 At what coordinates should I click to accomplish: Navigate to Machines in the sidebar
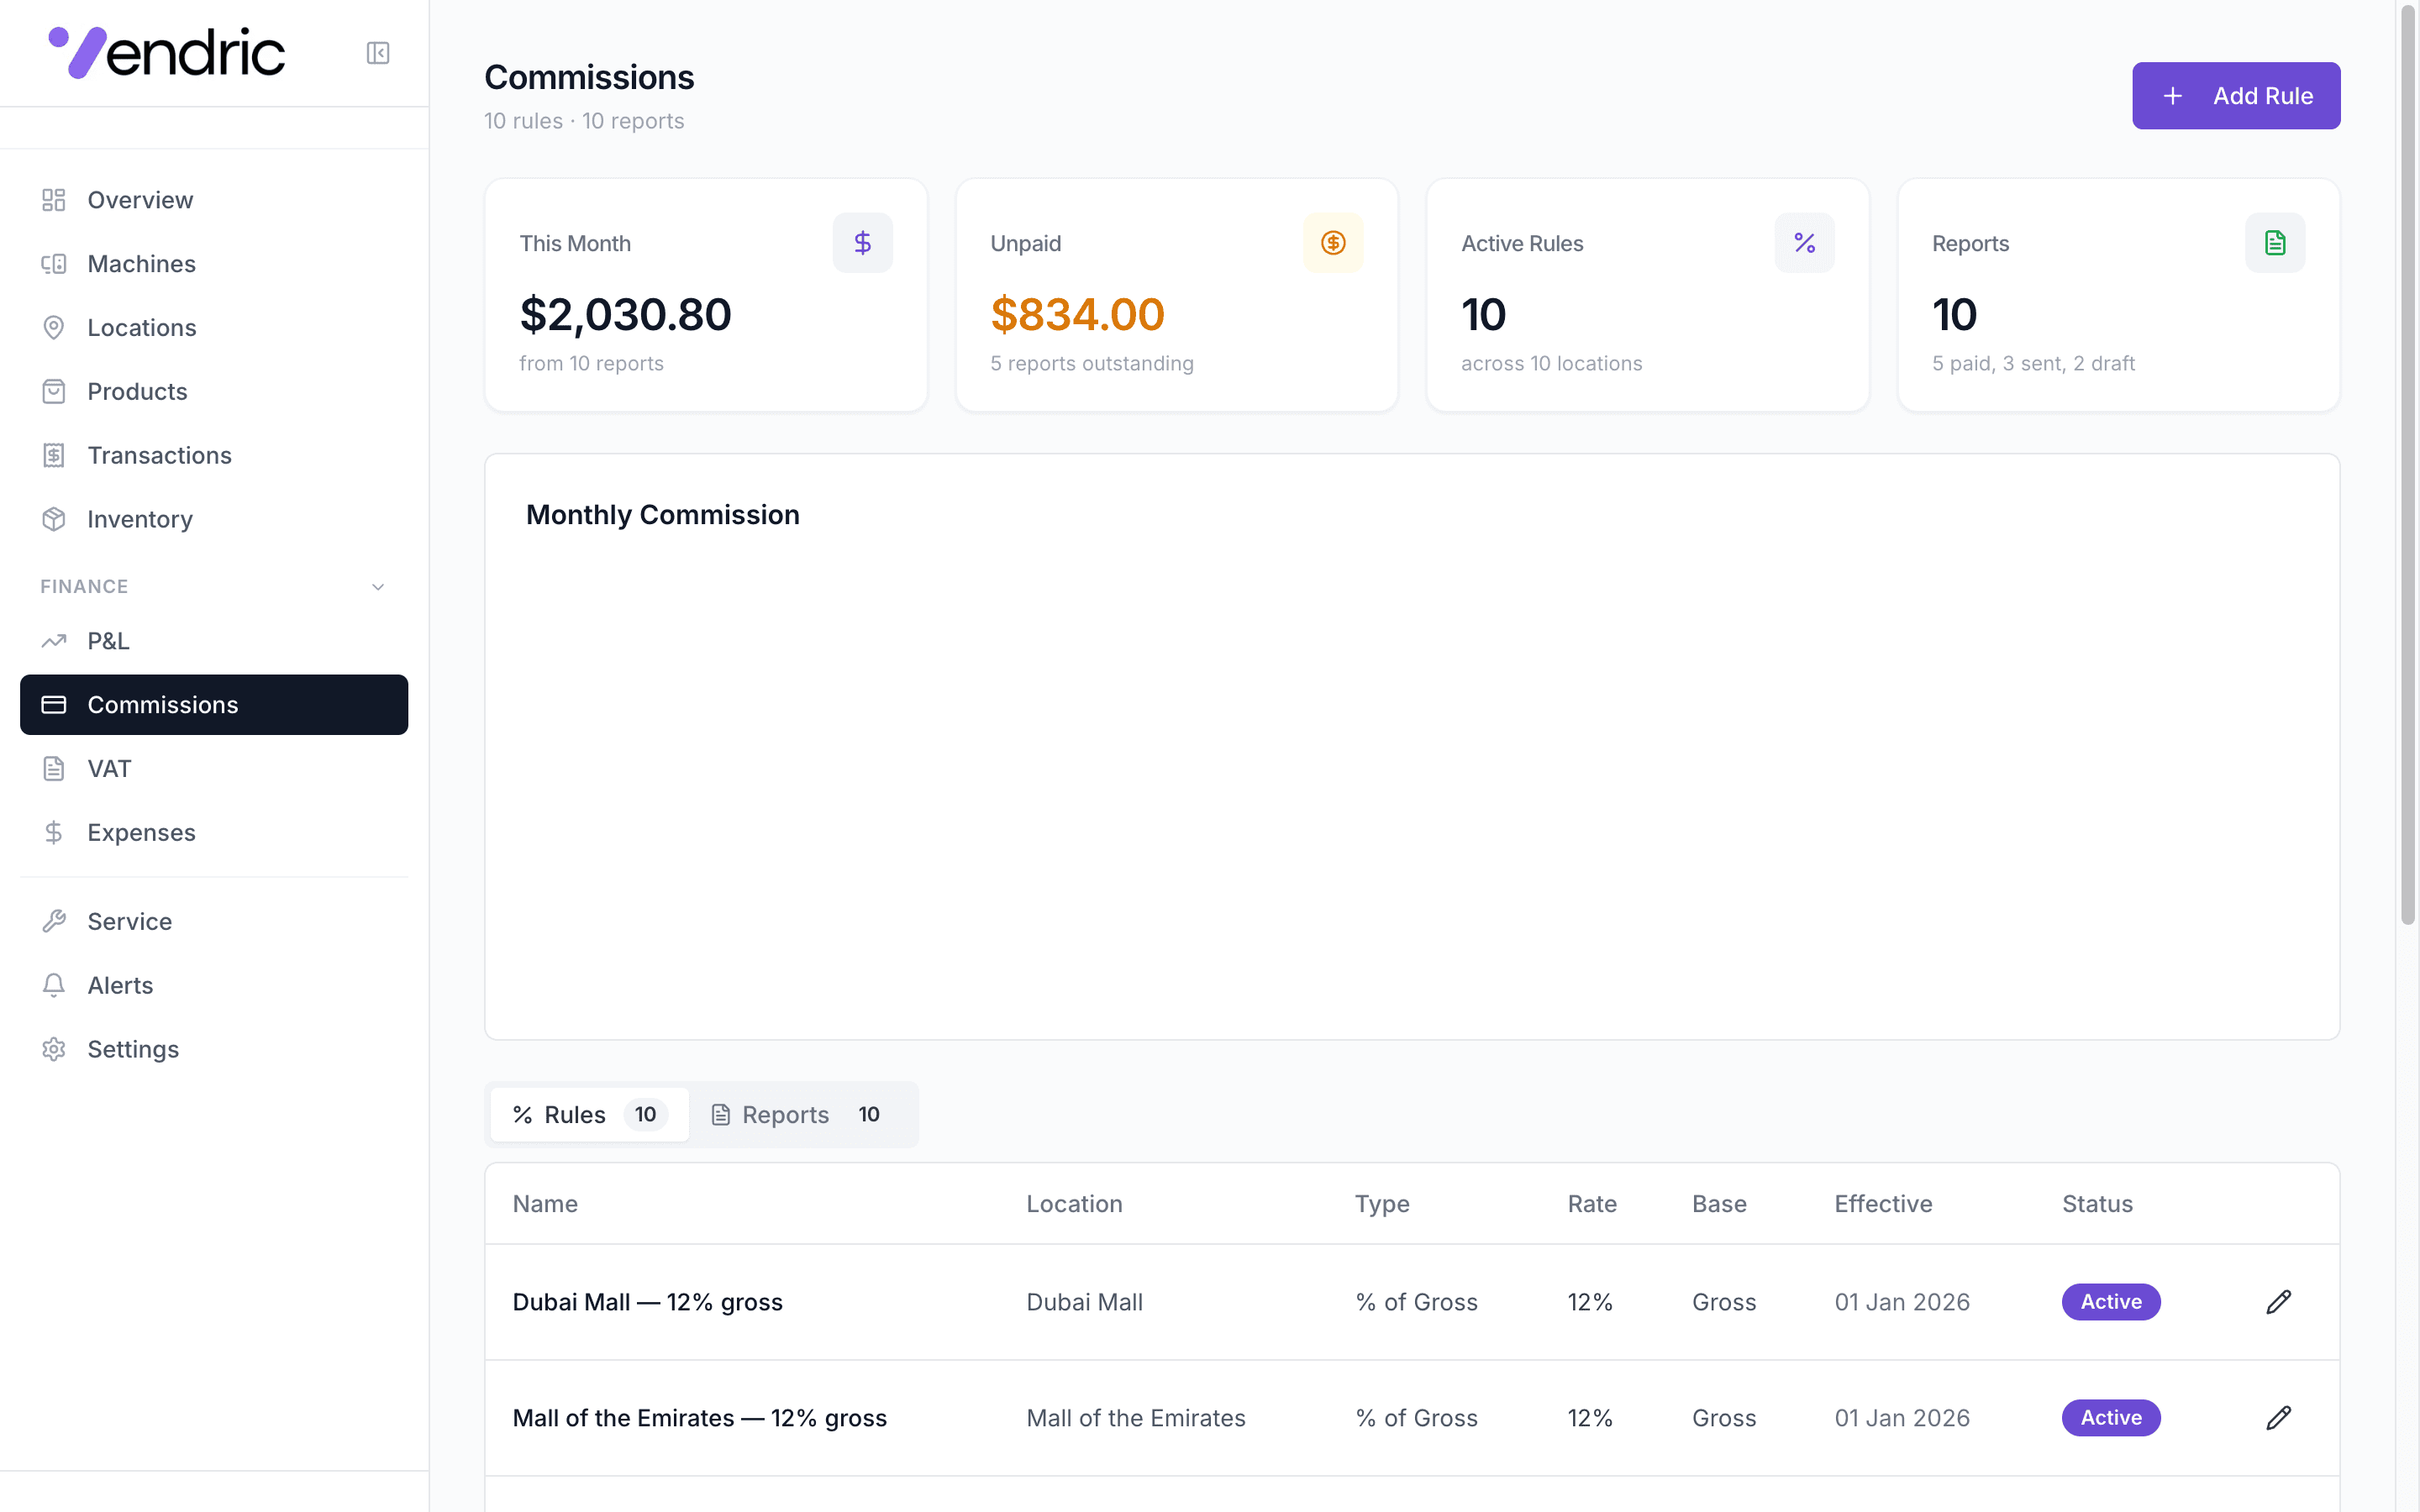pos(141,264)
